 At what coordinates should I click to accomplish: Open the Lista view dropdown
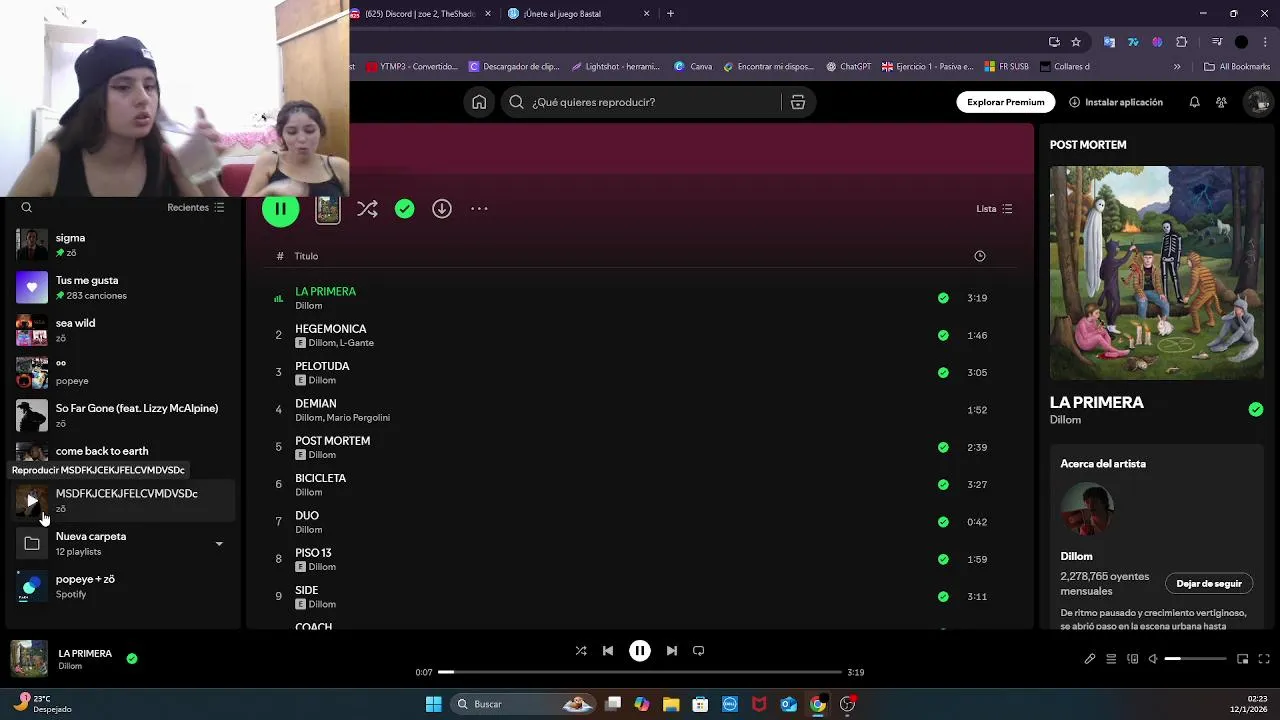coord(995,209)
